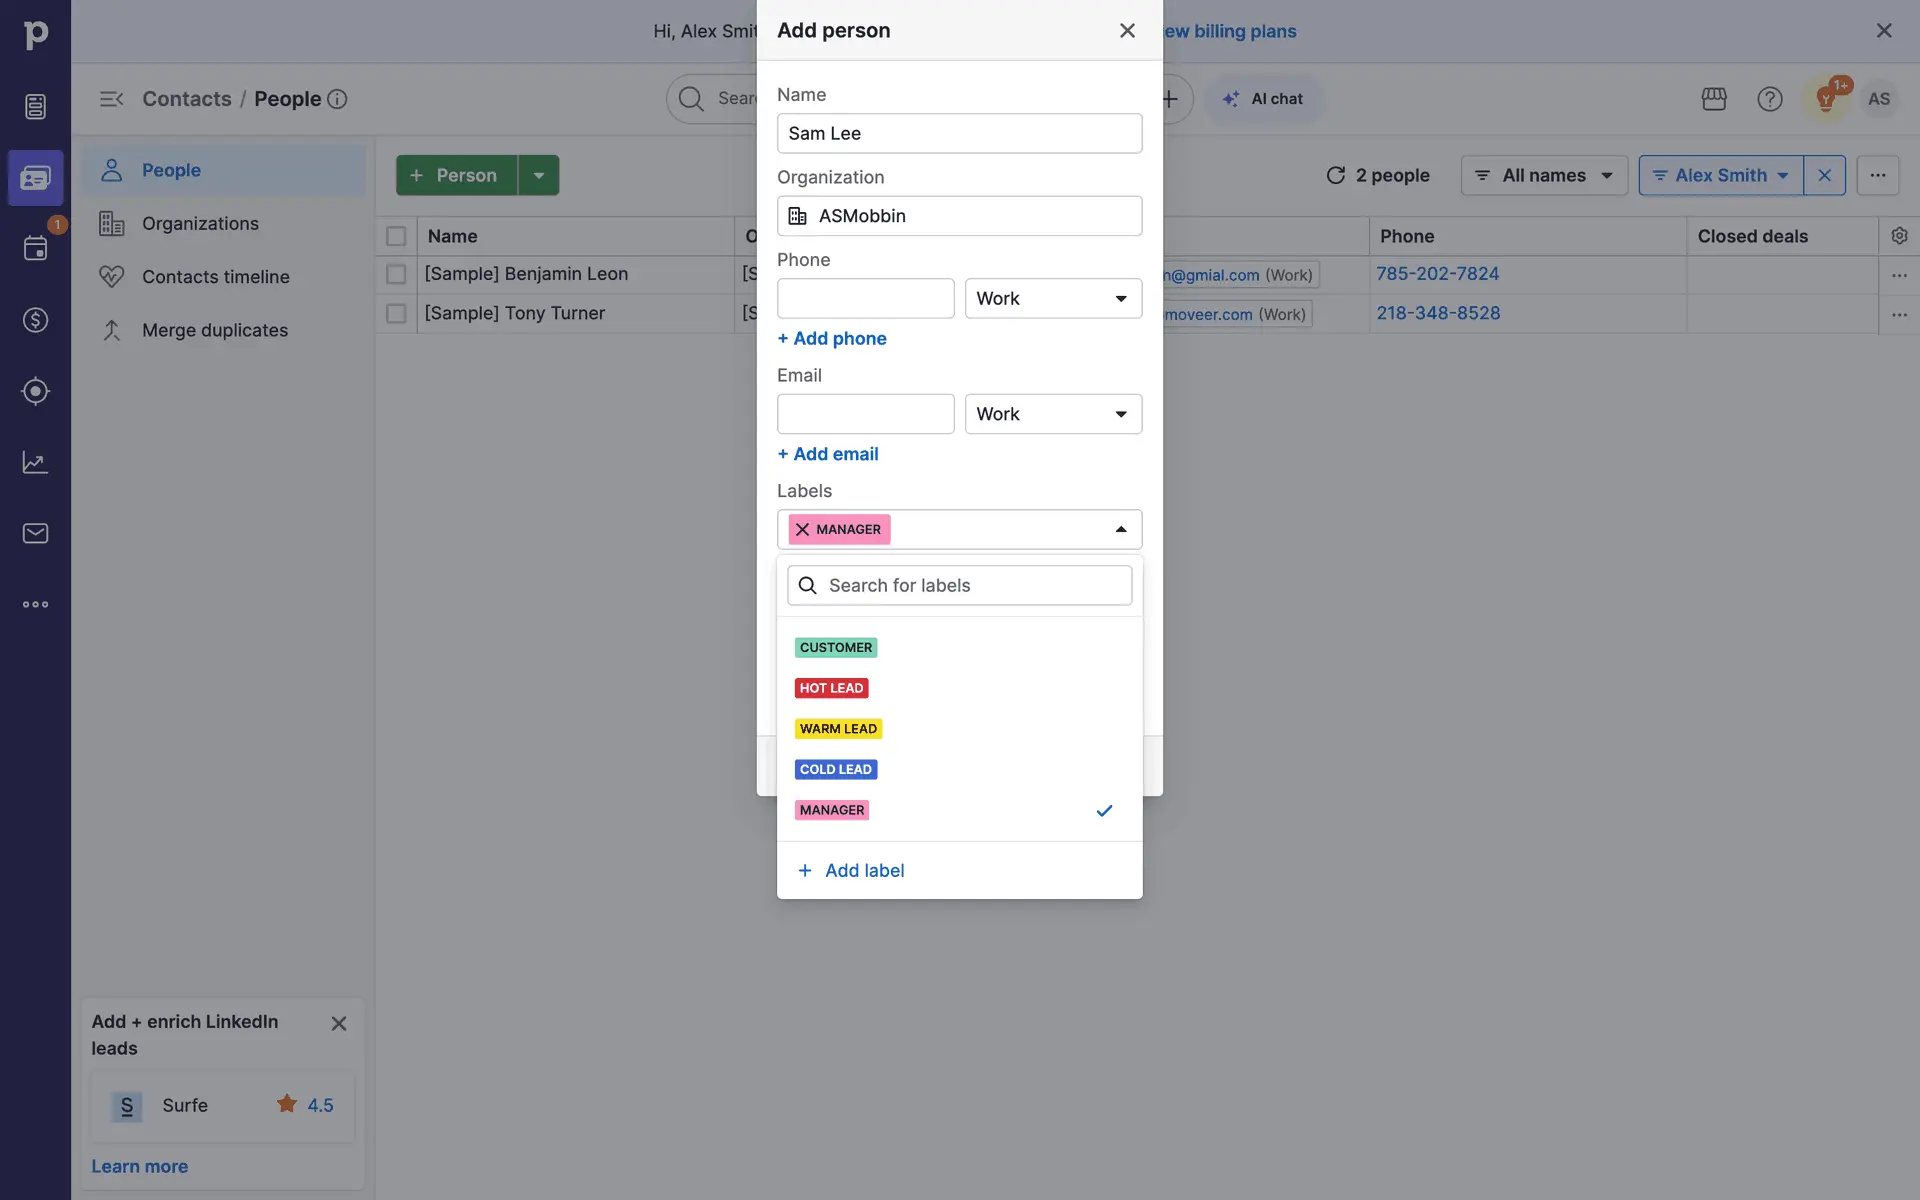Click the Add phone link
This screenshot has height=1200, width=1920.
coord(832,339)
